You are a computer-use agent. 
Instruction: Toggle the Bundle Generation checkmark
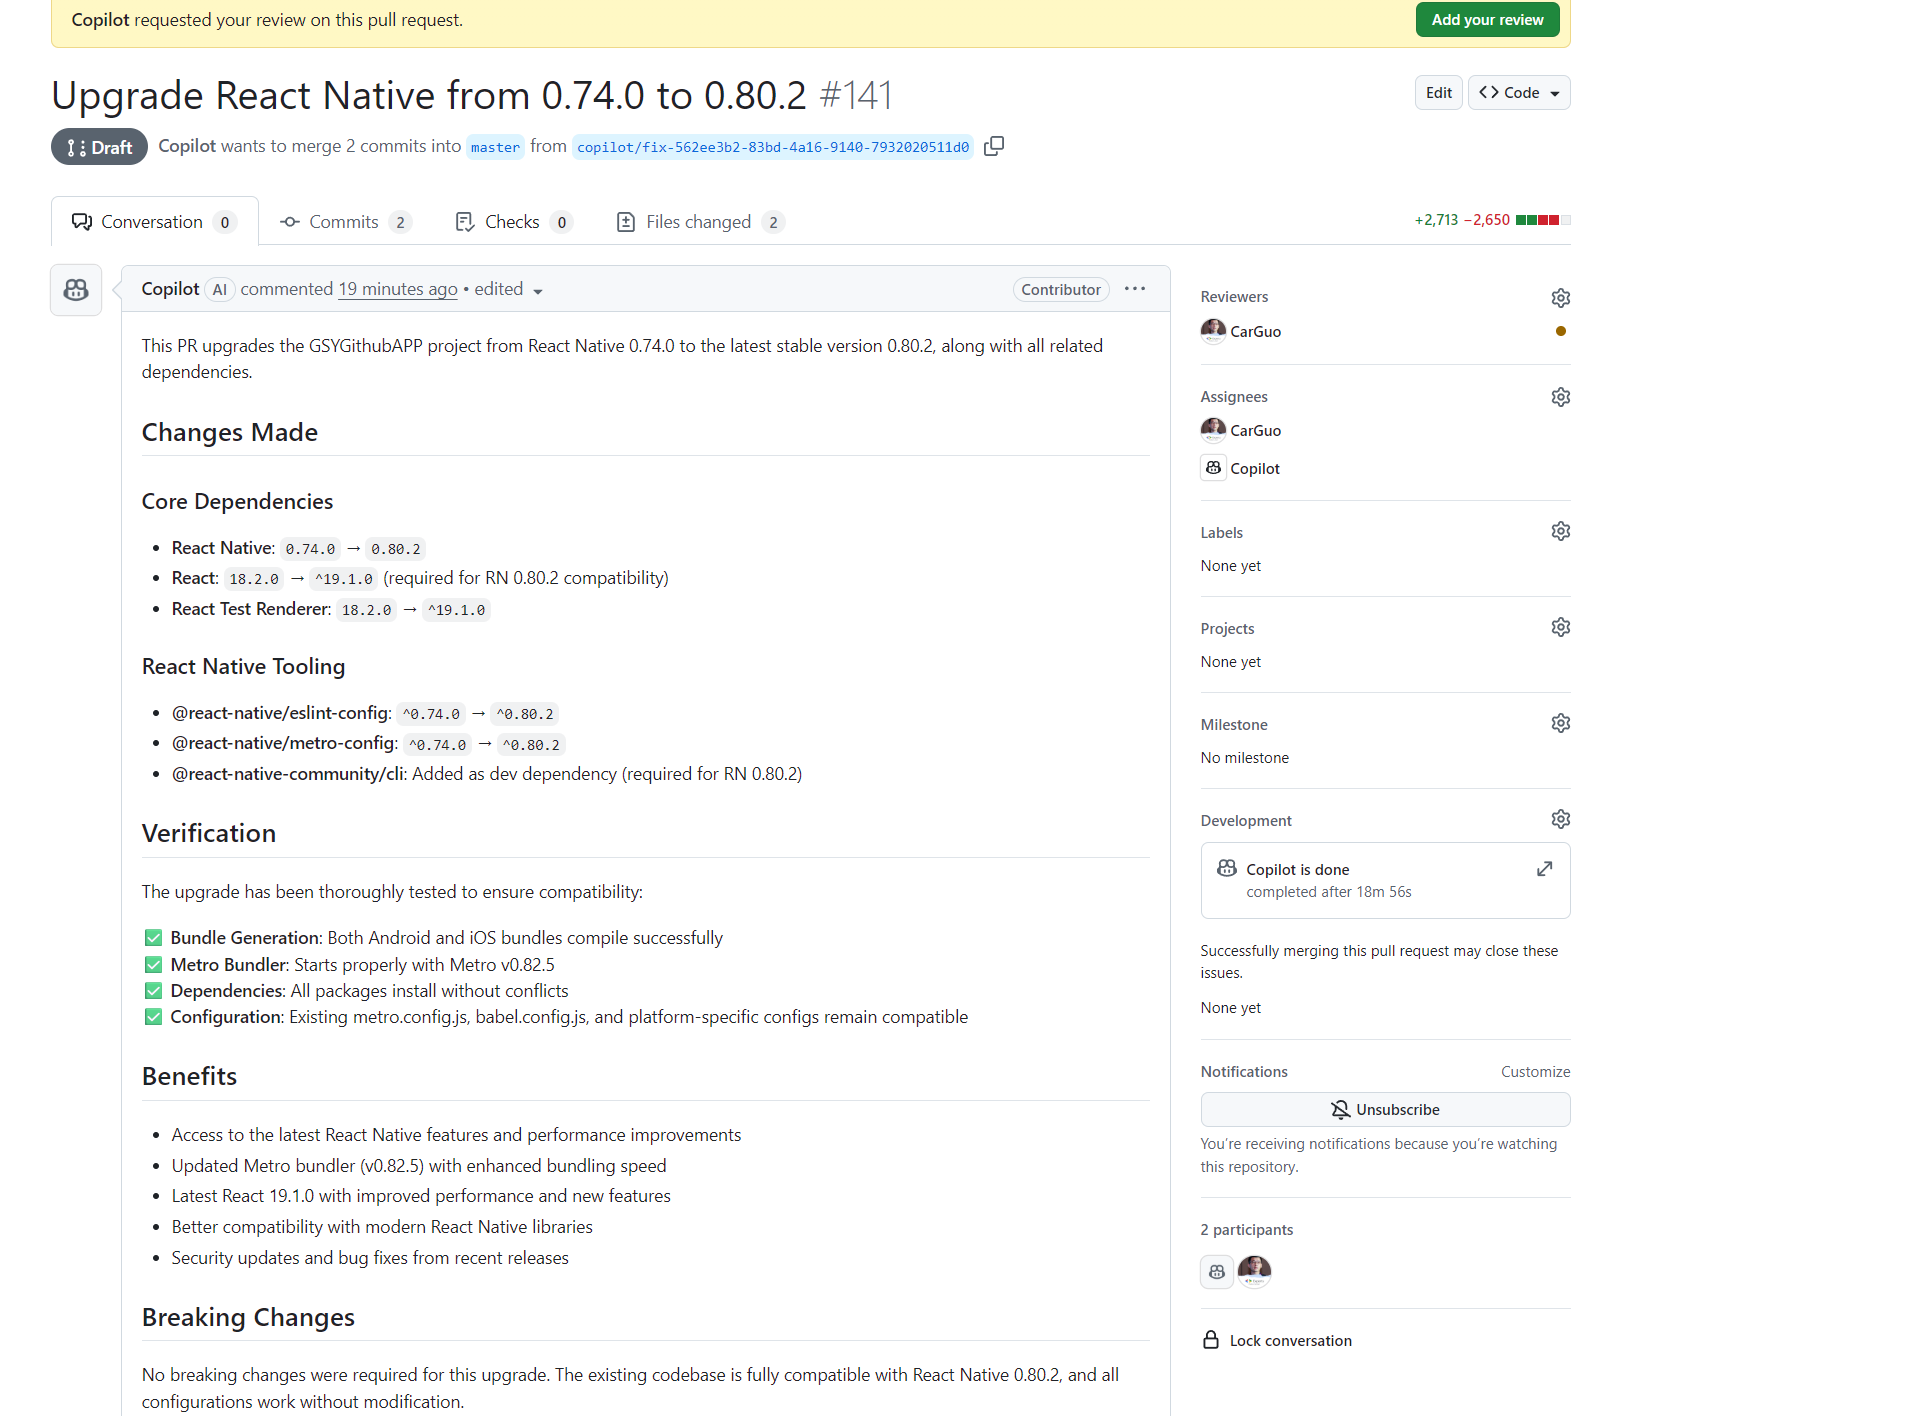coord(153,938)
